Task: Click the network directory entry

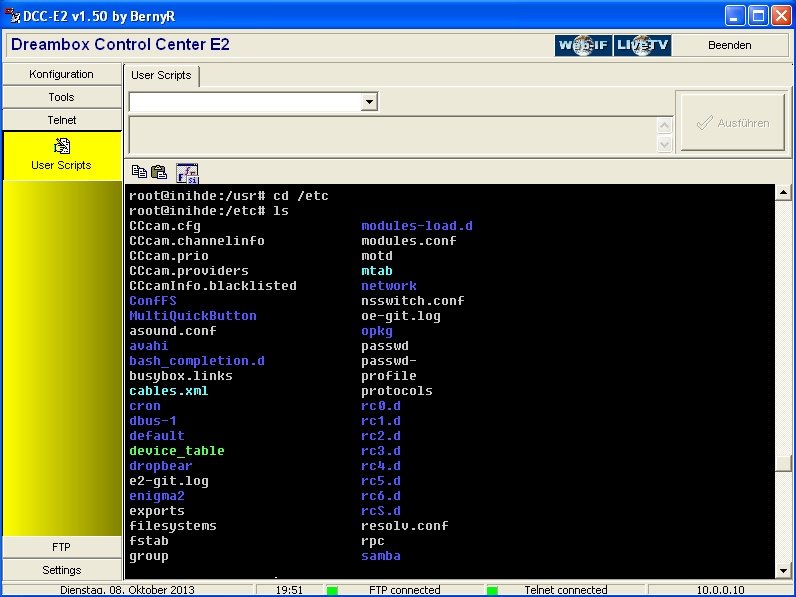Action: (x=389, y=286)
